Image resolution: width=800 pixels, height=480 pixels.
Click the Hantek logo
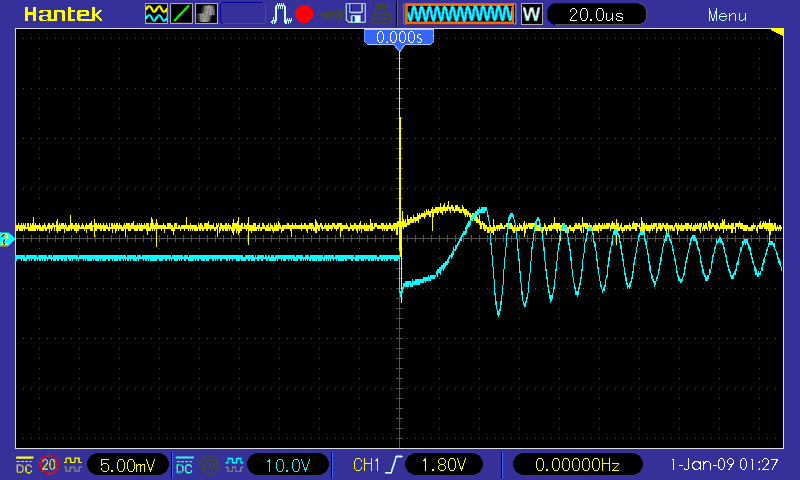point(63,14)
